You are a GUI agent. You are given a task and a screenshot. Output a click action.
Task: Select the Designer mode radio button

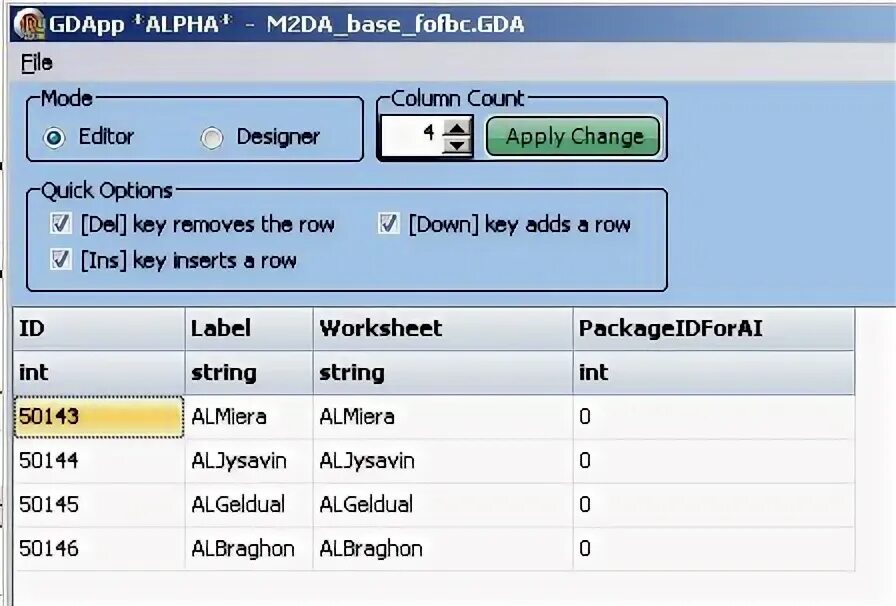pyautogui.click(x=211, y=138)
